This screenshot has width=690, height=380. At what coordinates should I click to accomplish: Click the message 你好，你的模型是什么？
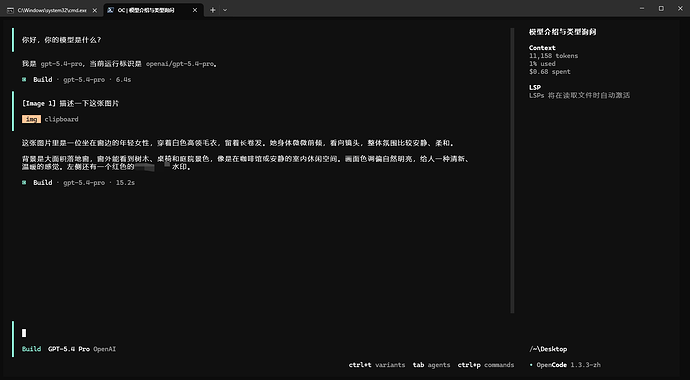[62, 40]
